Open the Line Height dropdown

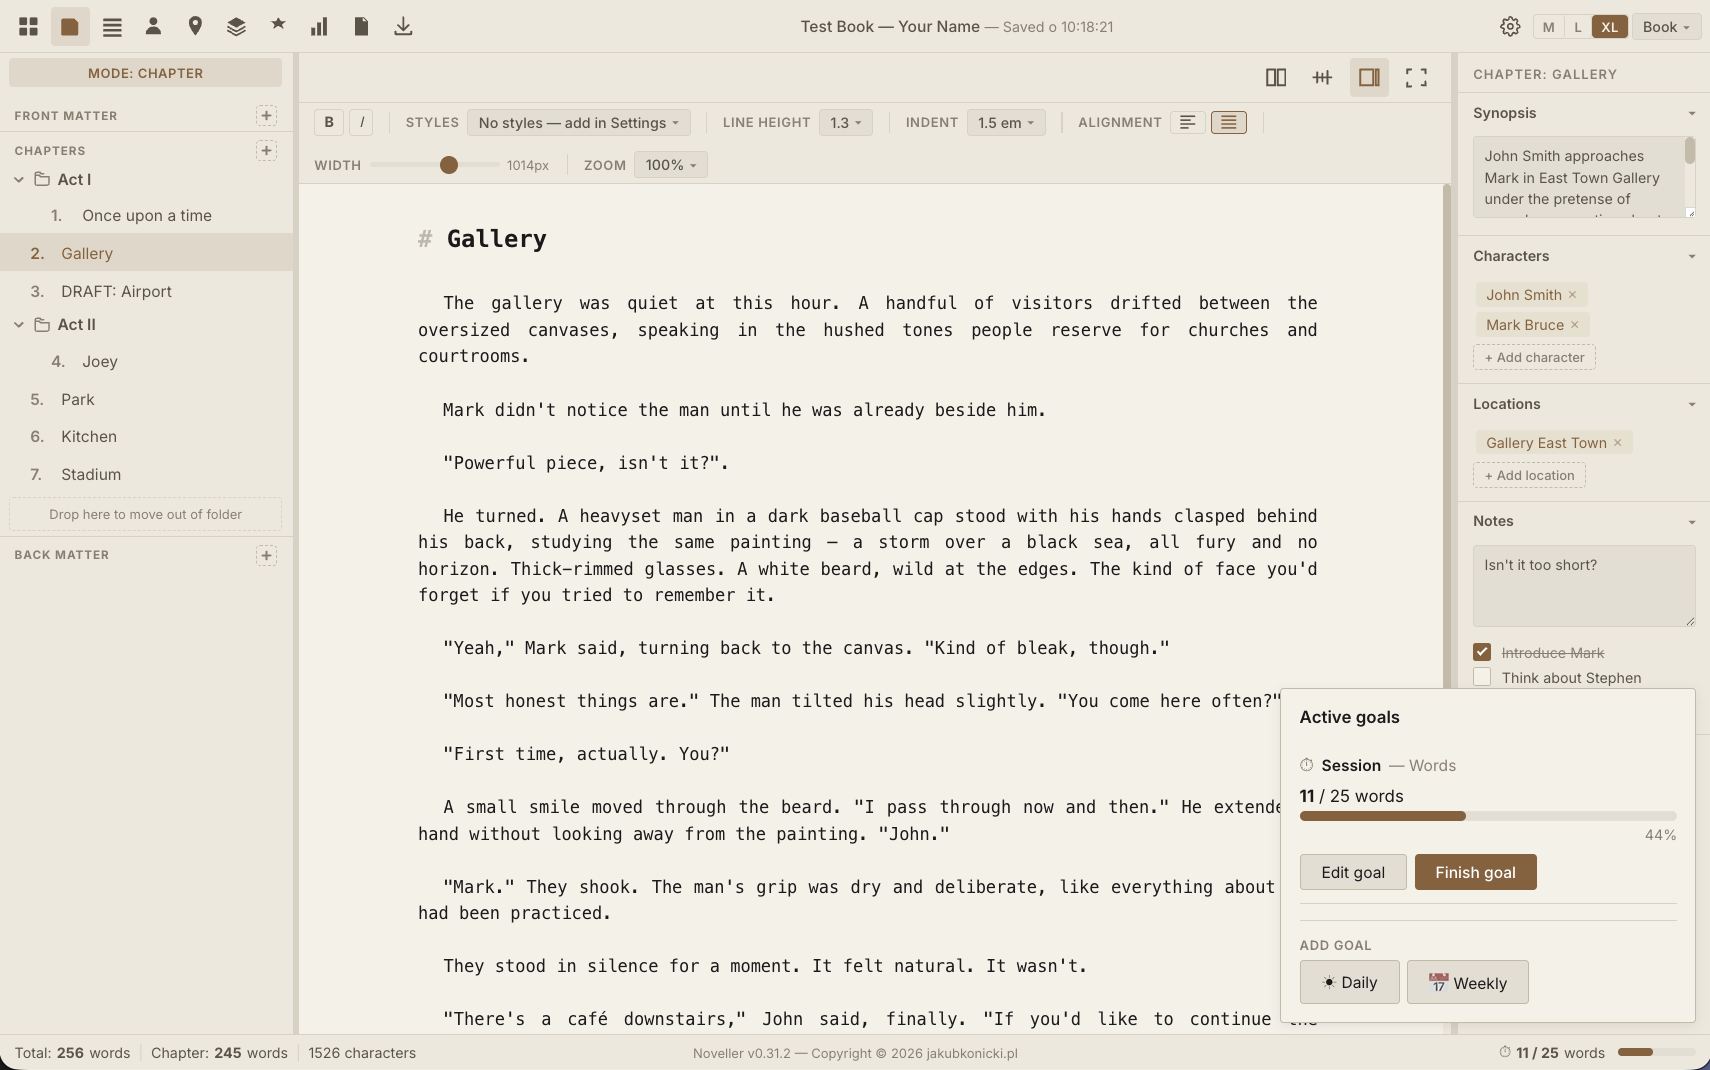[x=845, y=122]
